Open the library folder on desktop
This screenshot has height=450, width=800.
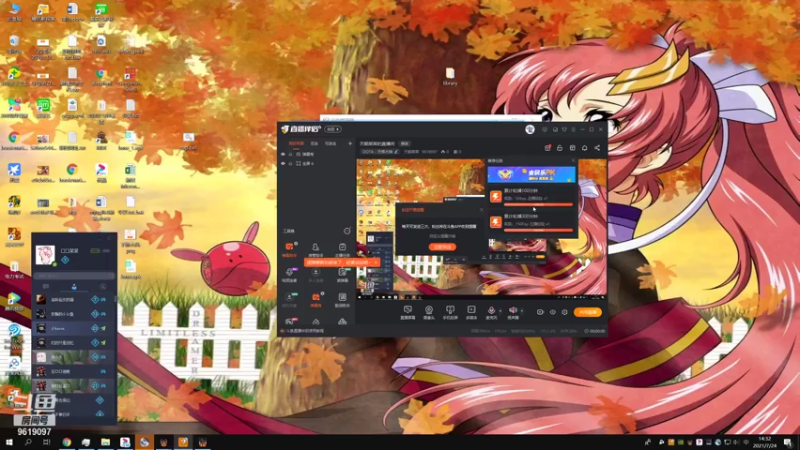click(x=450, y=77)
